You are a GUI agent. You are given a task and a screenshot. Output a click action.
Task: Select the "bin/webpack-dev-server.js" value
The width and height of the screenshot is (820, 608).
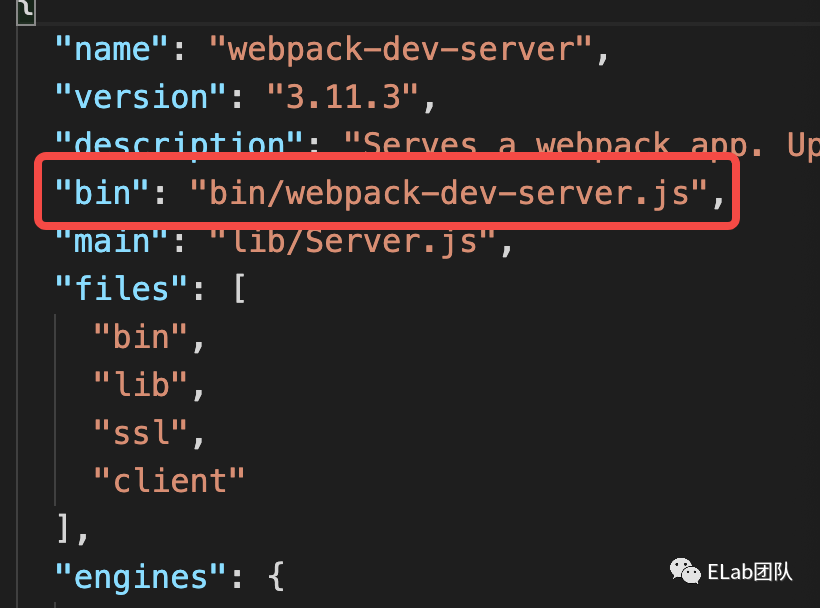(449, 193)
